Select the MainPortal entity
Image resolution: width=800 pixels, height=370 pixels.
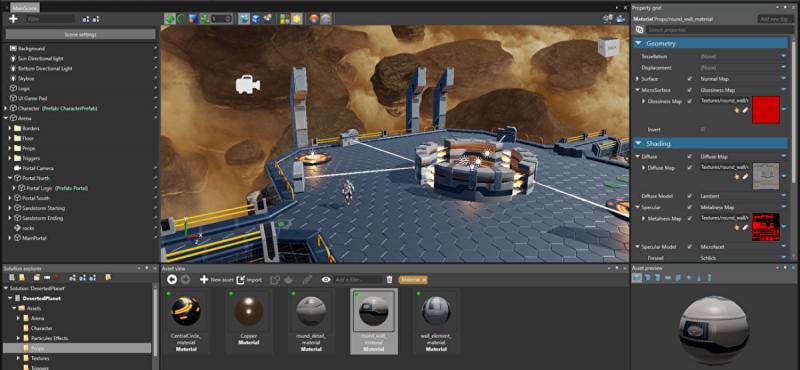[x=35, y=238]
